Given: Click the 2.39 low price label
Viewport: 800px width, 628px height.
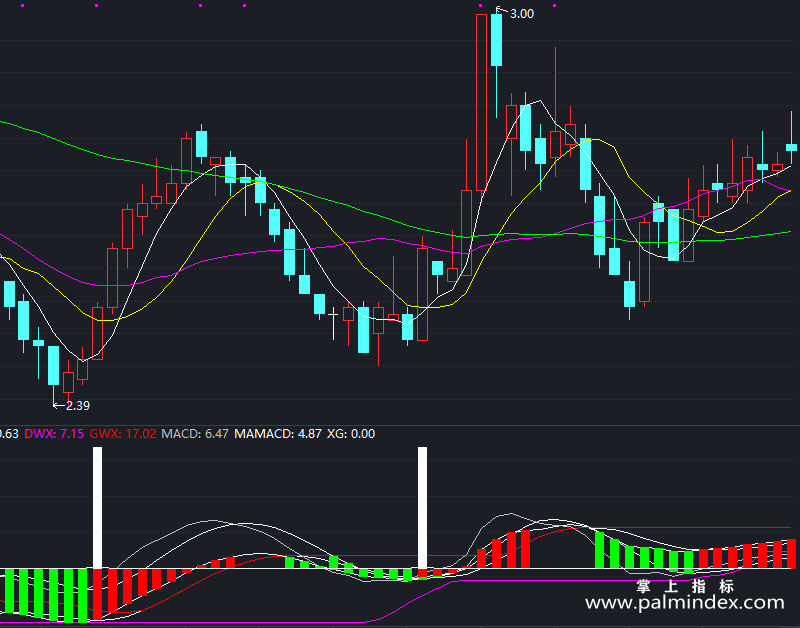Looking at the screenshot, I should [78, 406].
